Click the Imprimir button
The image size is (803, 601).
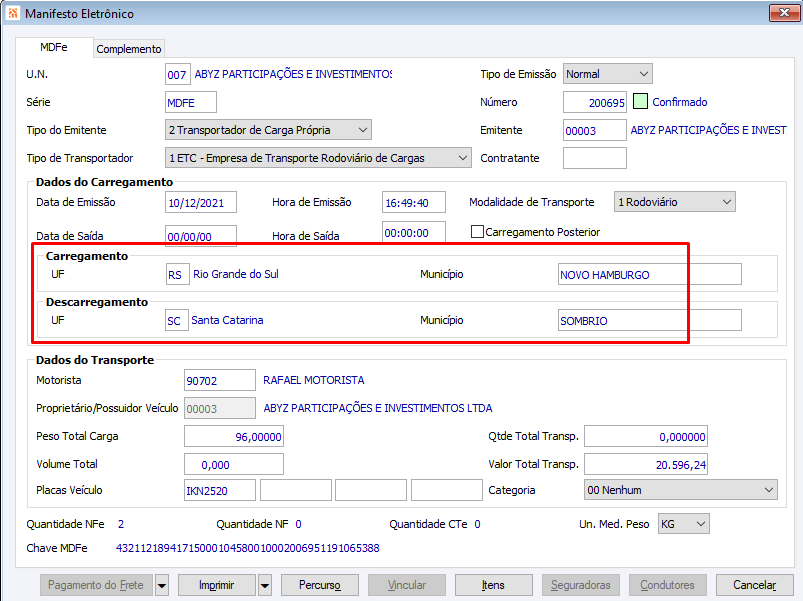tap(217, 585)
